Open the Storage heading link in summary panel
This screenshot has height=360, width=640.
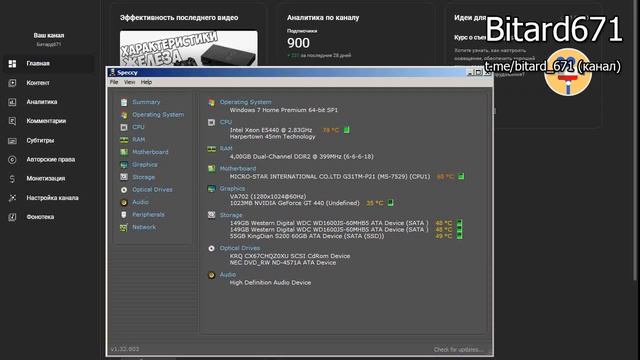231,215
